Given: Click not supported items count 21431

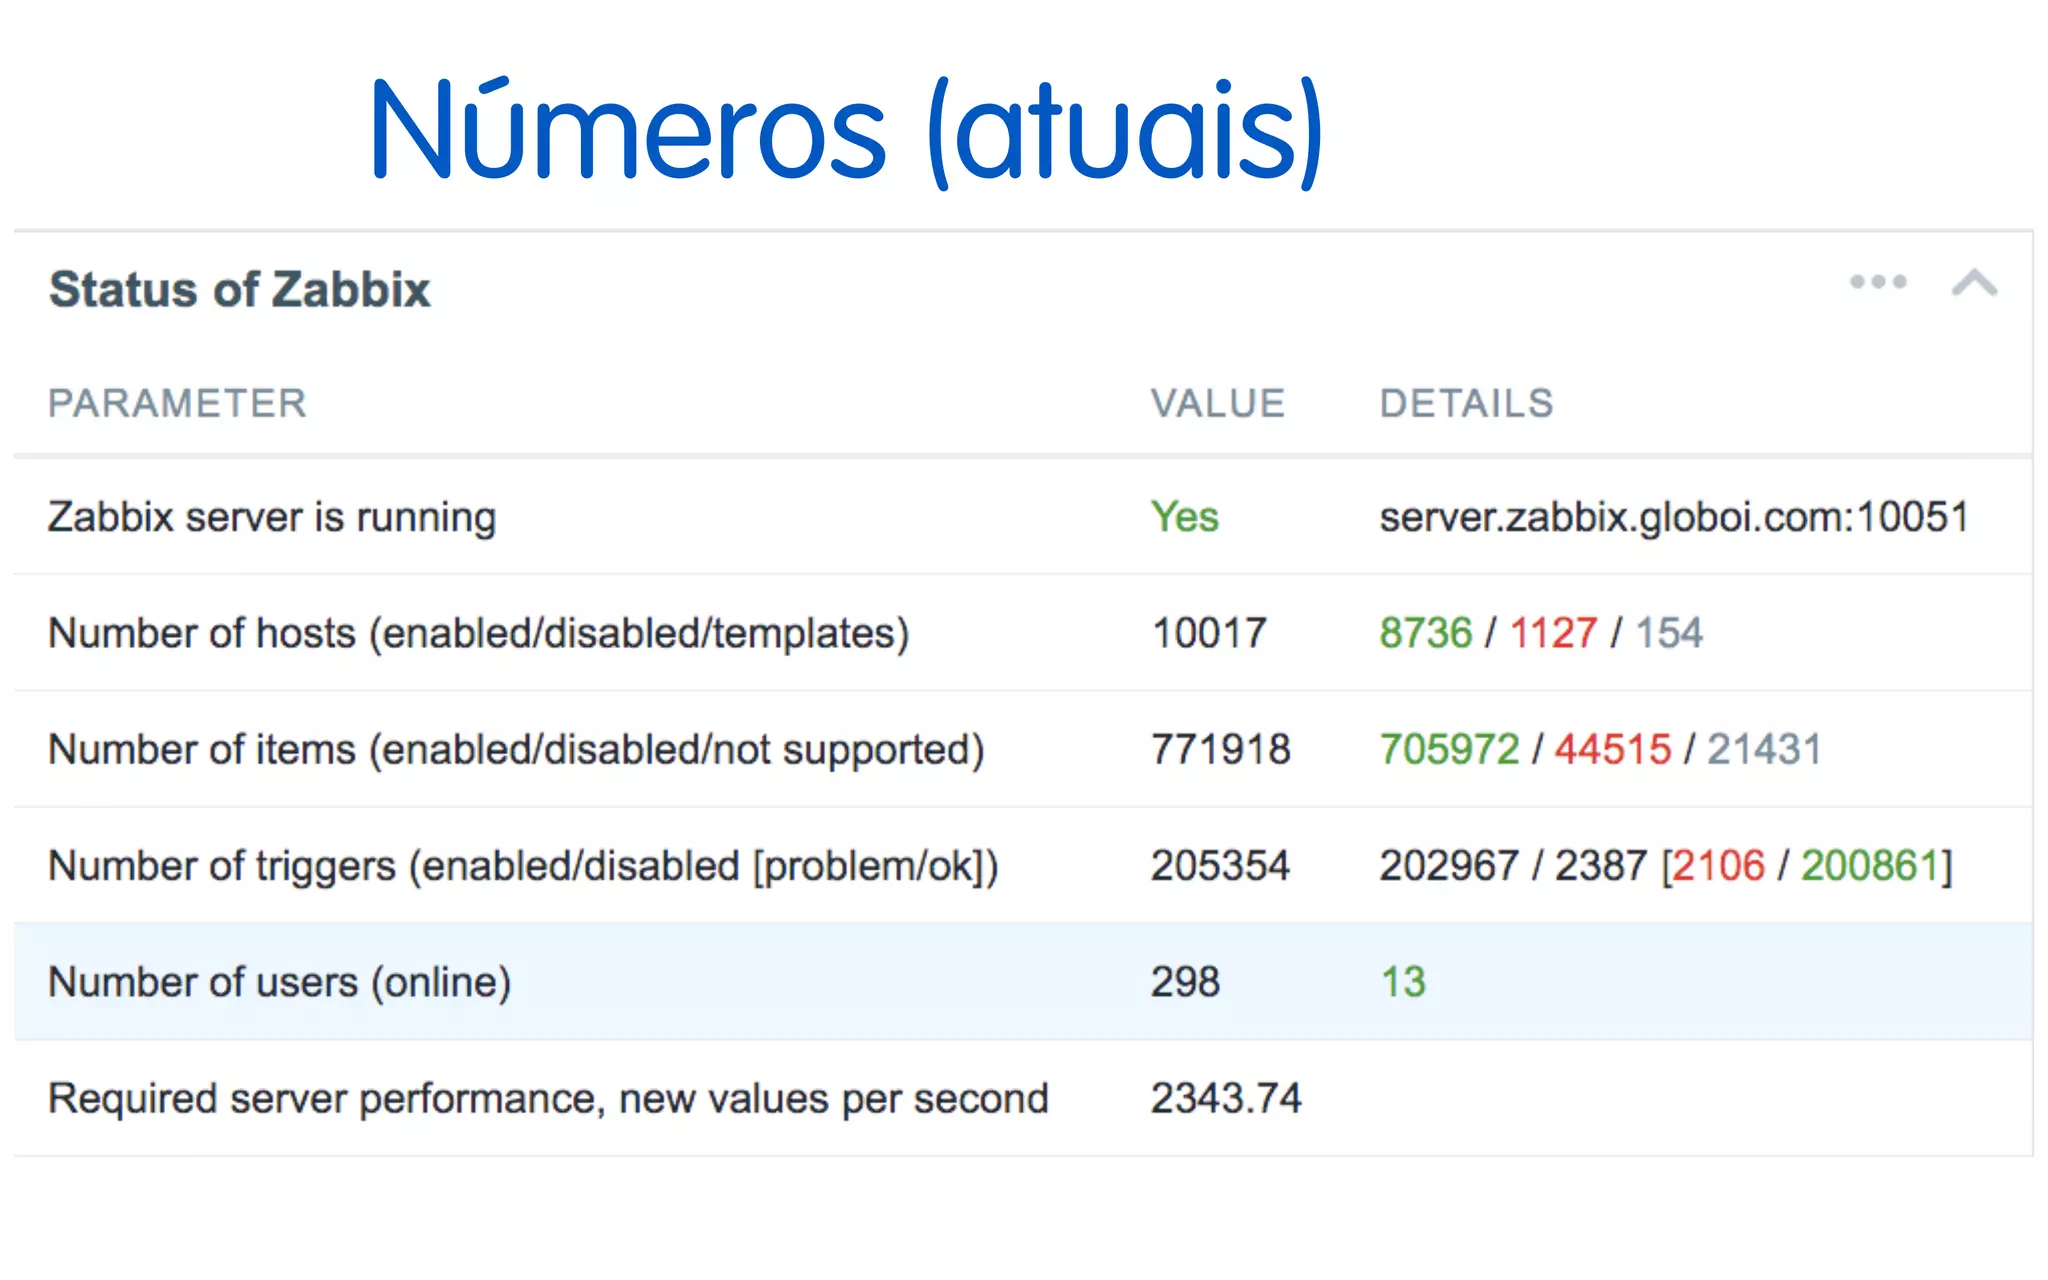Looking at the screenshot, I should pos(1764,749).
